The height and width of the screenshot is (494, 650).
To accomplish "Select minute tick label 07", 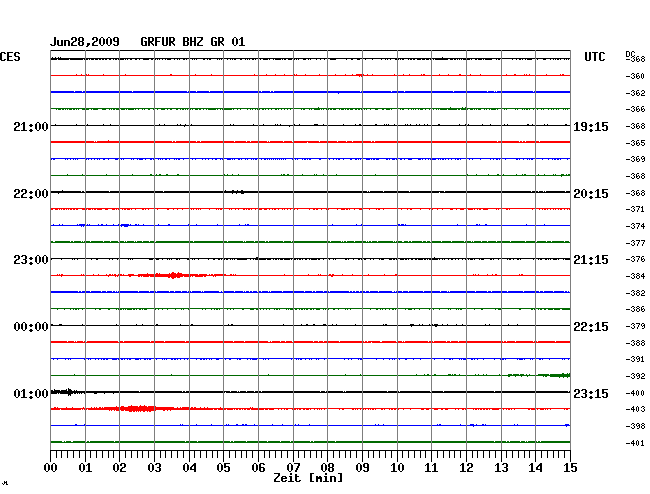I will pos(293,468).
